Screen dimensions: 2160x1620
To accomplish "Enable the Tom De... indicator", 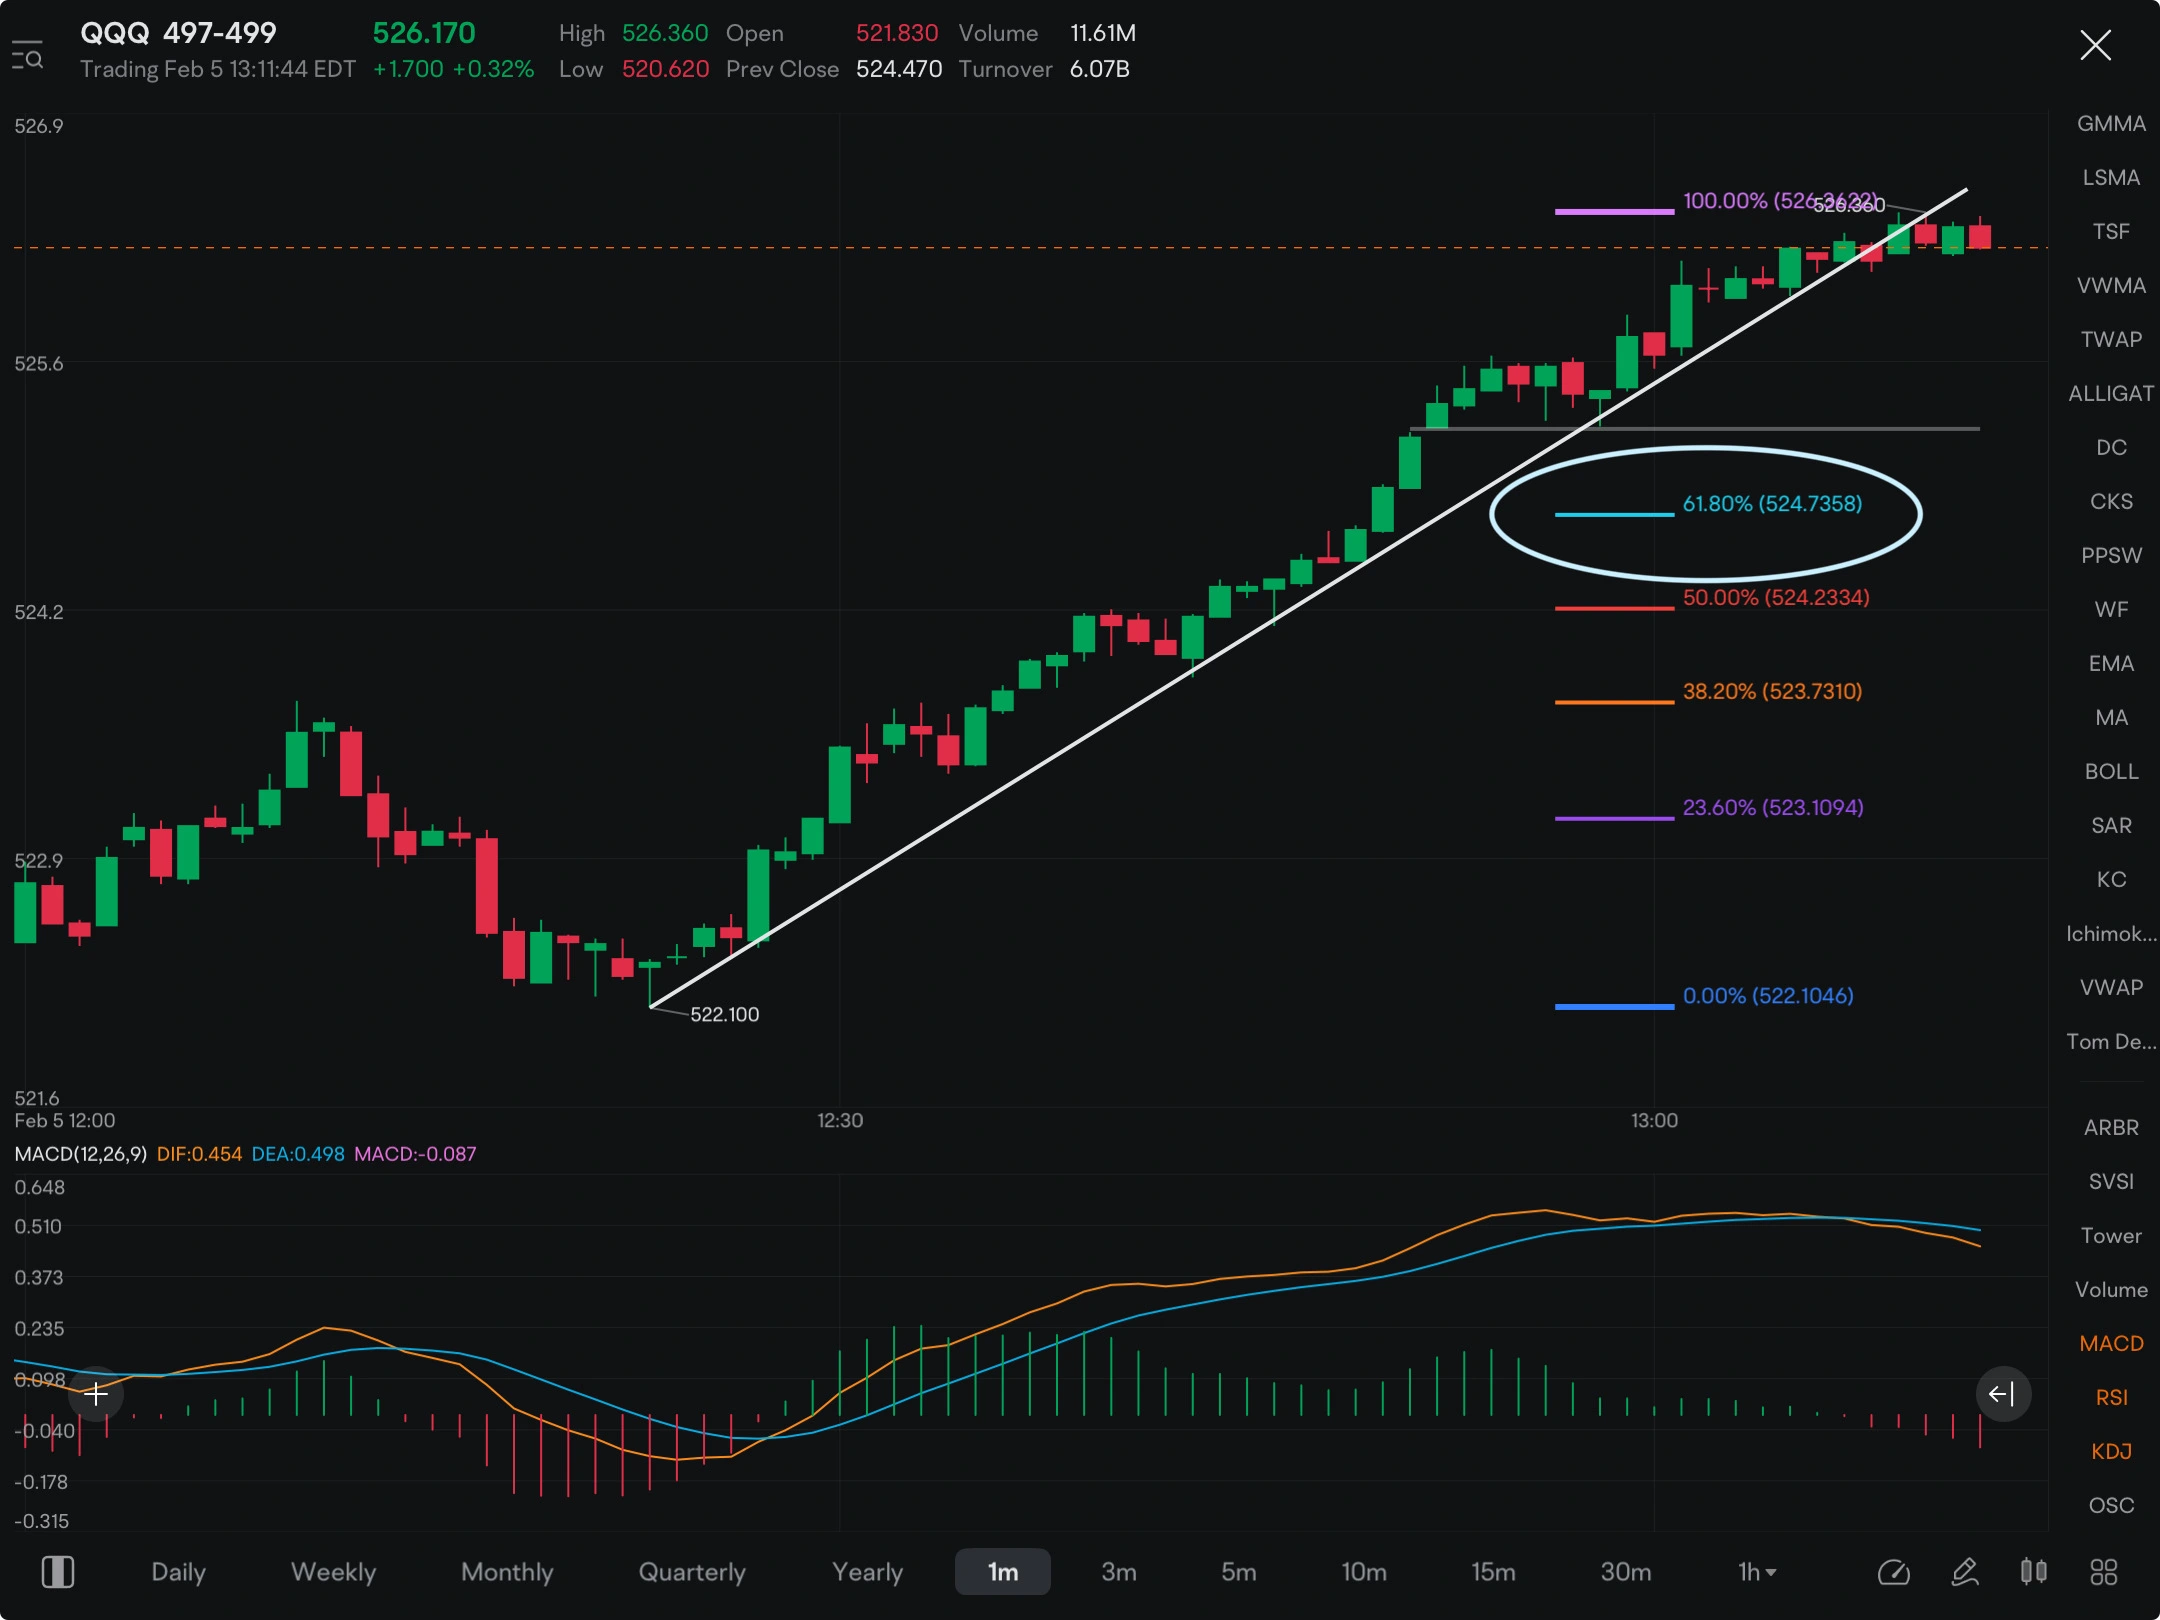I will pos(2111,1042).
